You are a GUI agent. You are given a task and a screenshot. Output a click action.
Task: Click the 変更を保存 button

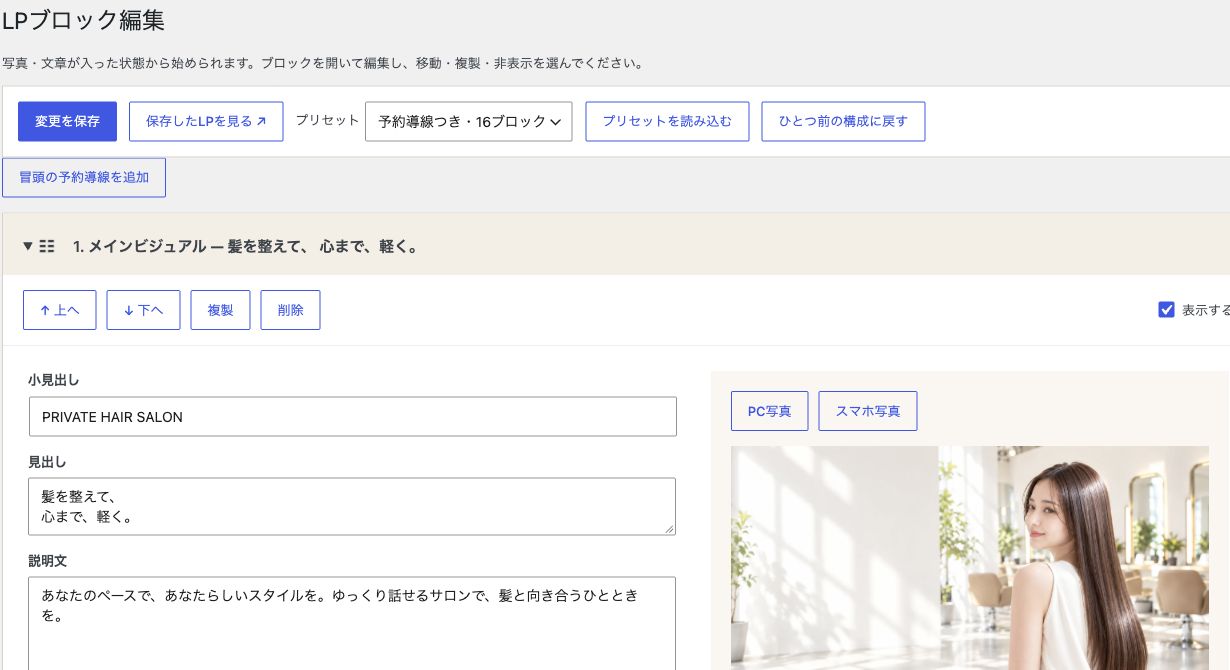67,121
